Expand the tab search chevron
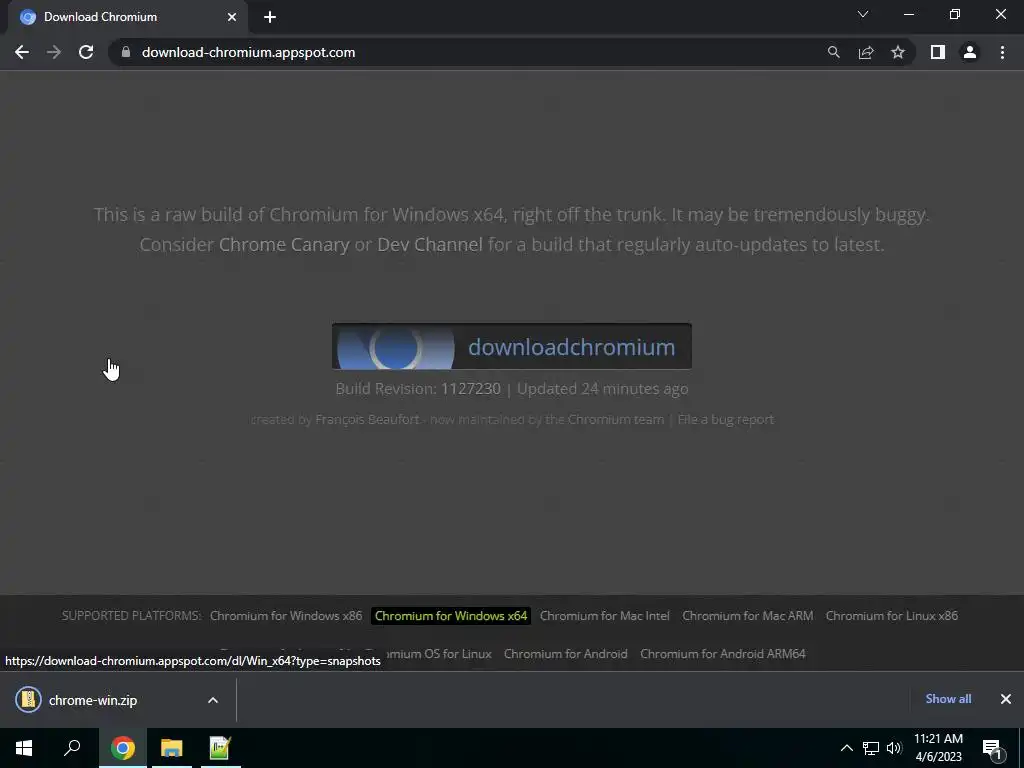1024x768 pixels. [863, 14]
